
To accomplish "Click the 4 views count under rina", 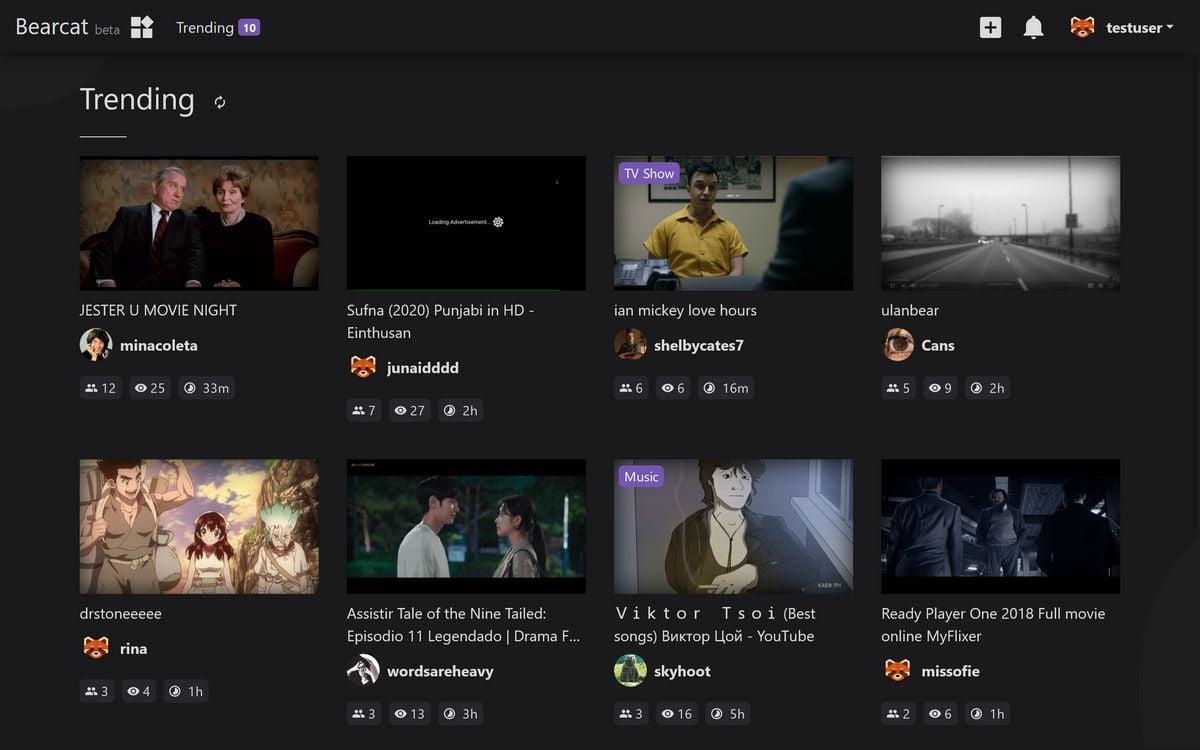I will tap(139, 691).
